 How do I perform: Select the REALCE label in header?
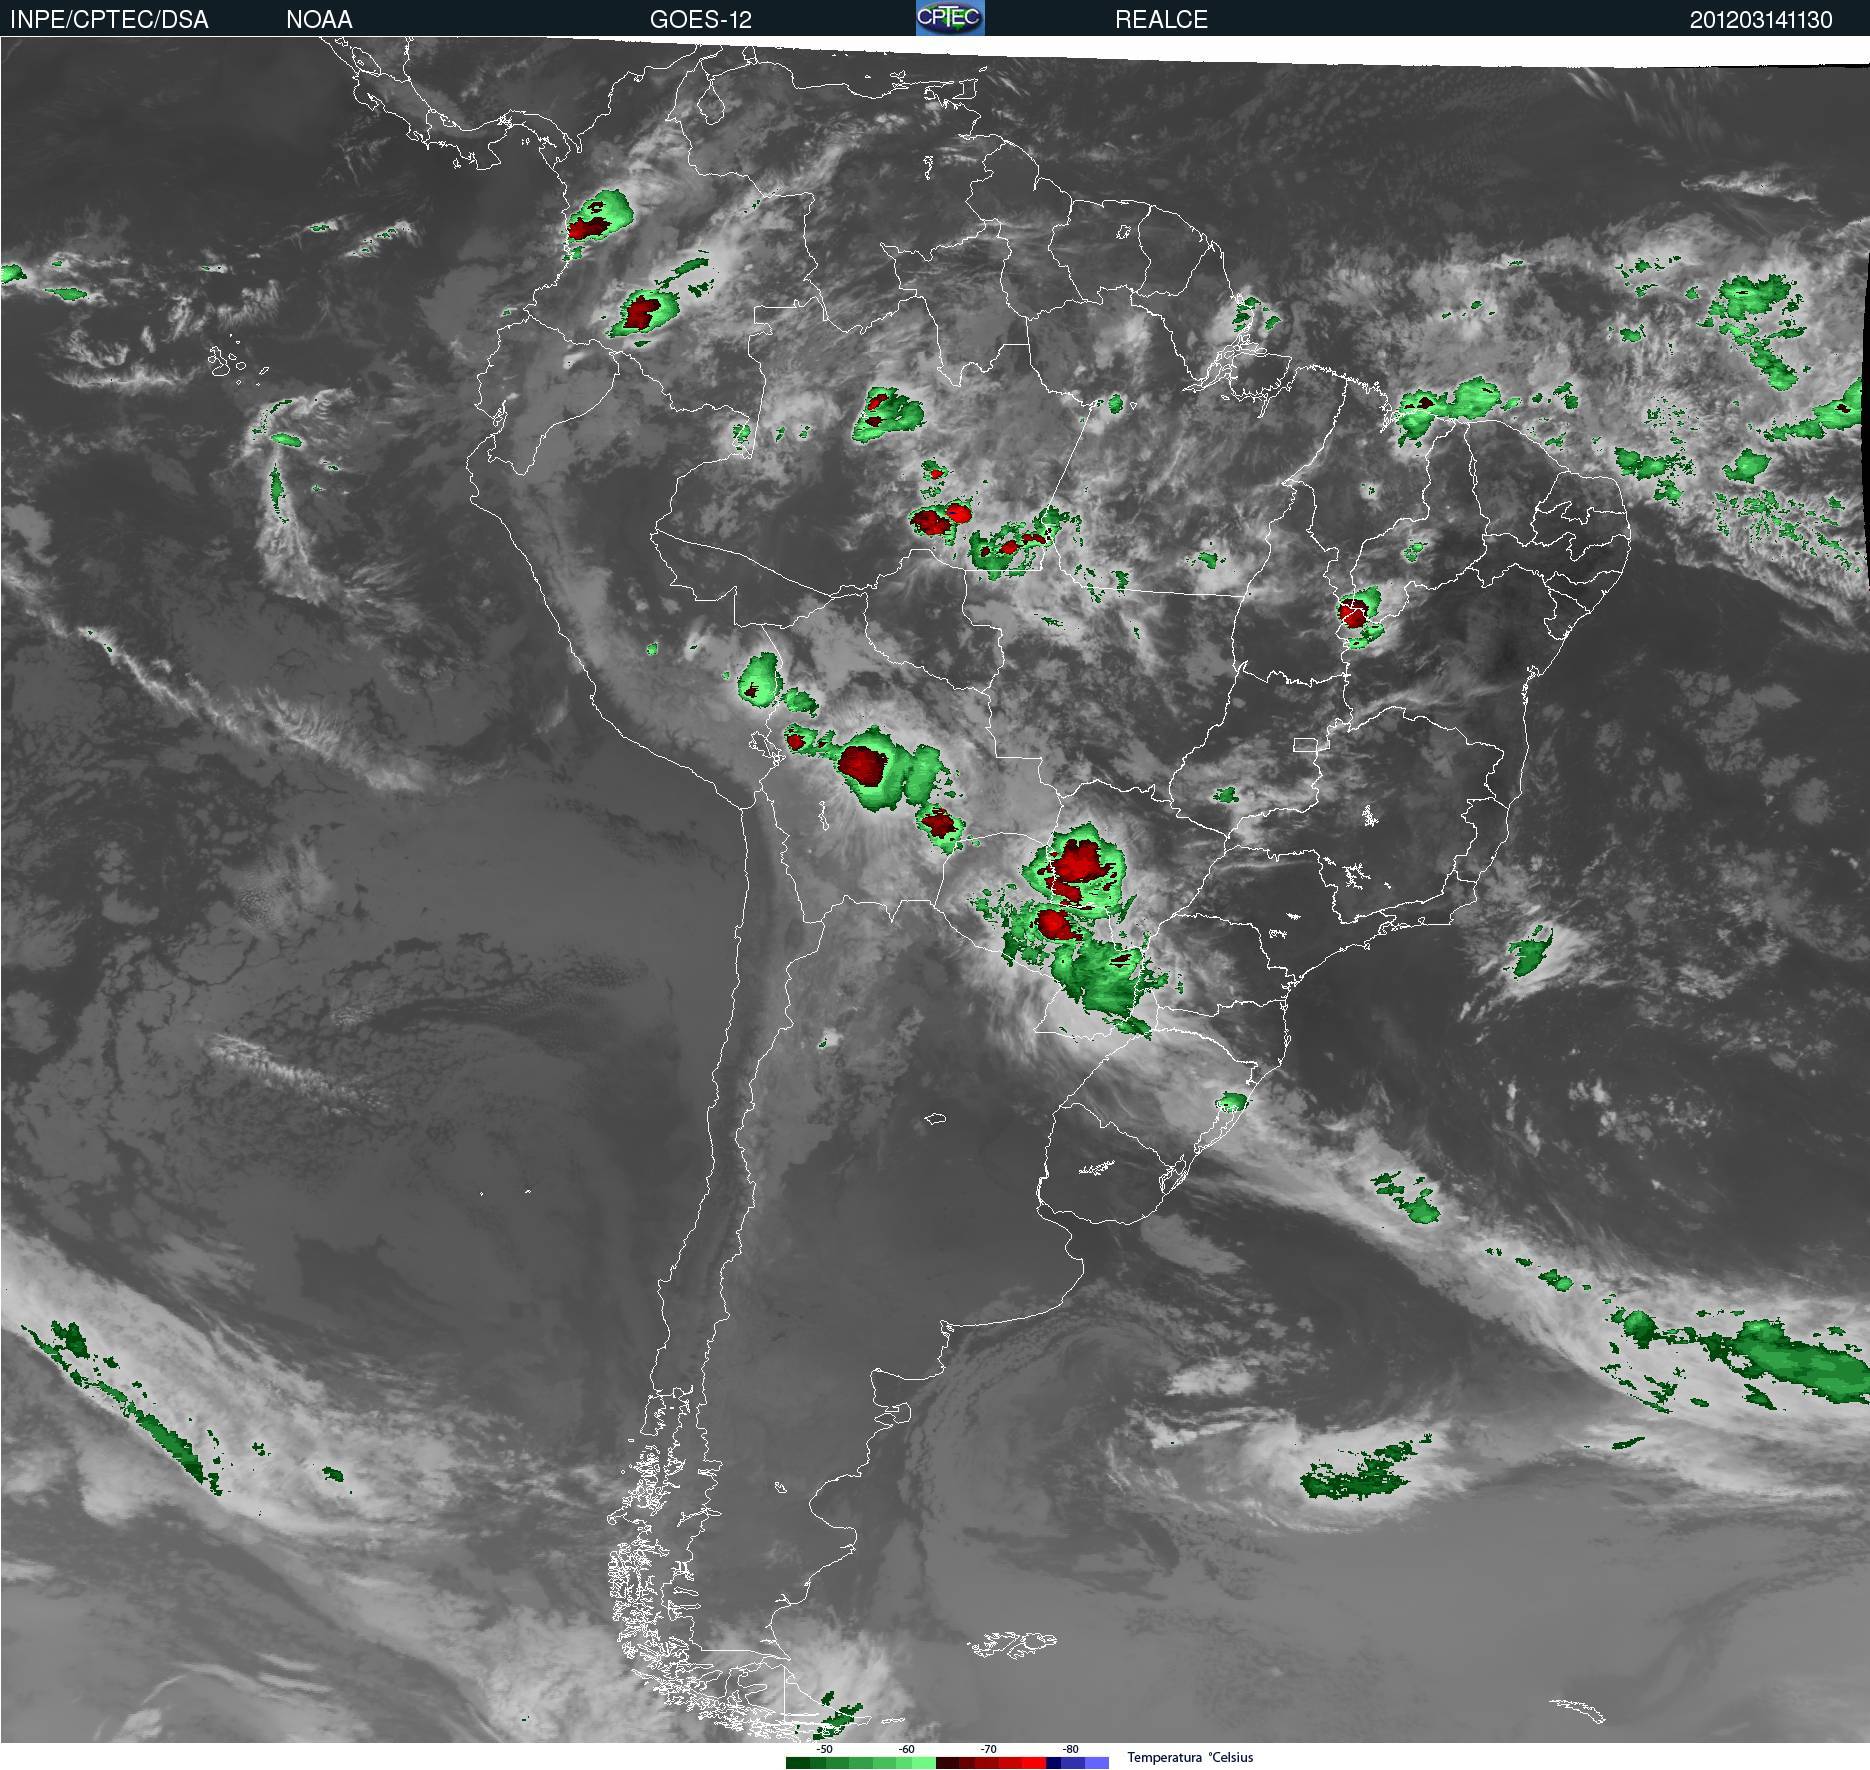tap(1161, 19)
